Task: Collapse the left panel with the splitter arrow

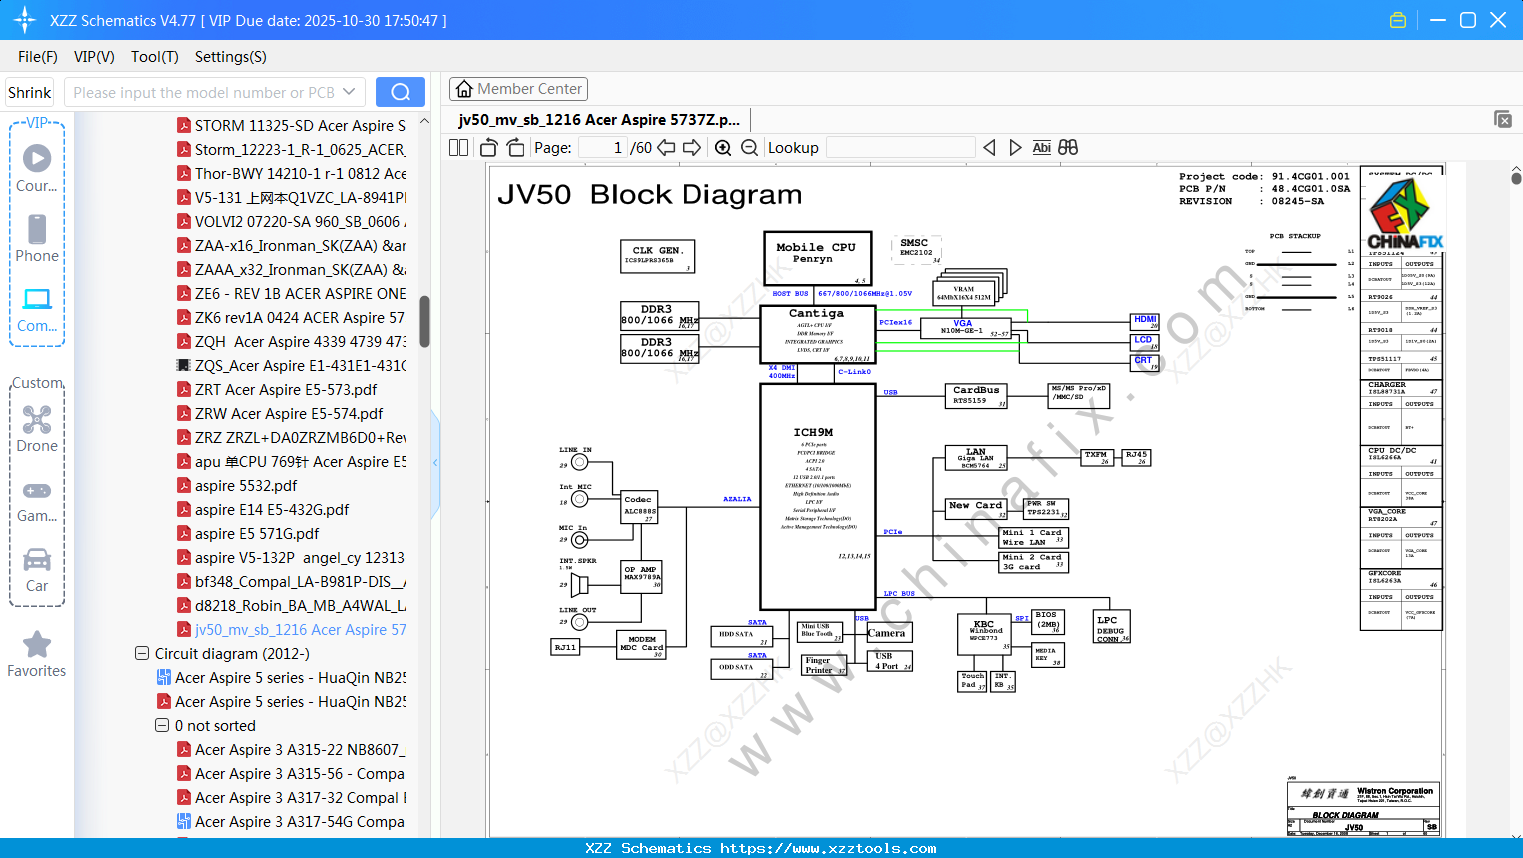Action: tap(435, 462)
